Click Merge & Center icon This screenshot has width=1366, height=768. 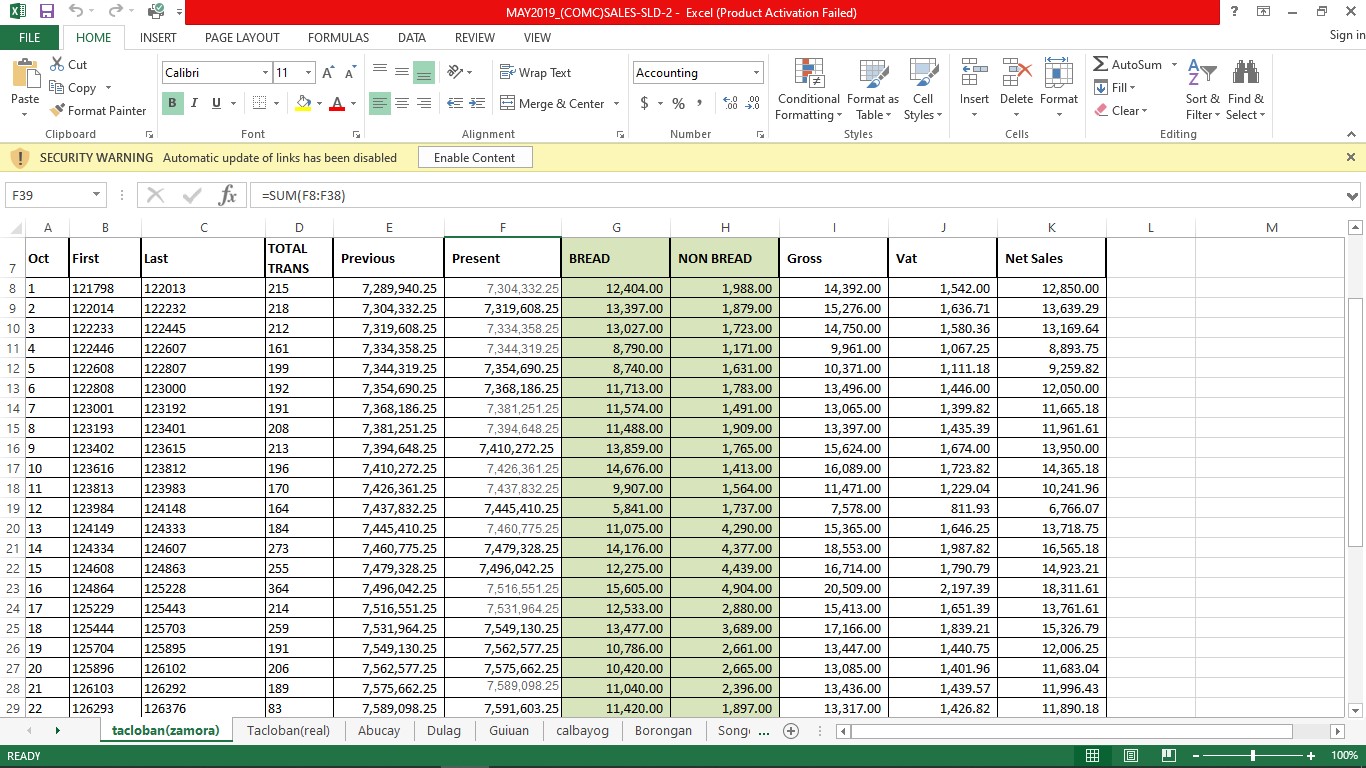(x=507, y=104)
